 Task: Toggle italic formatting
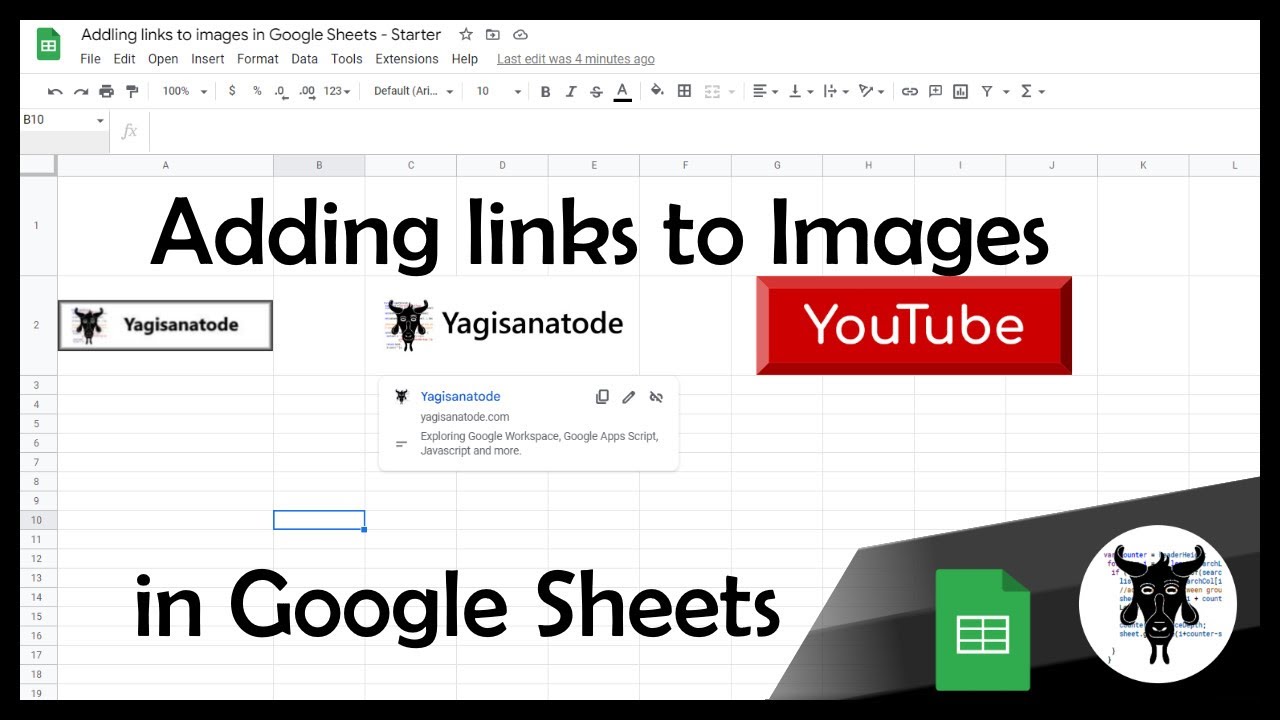(571, 91)
